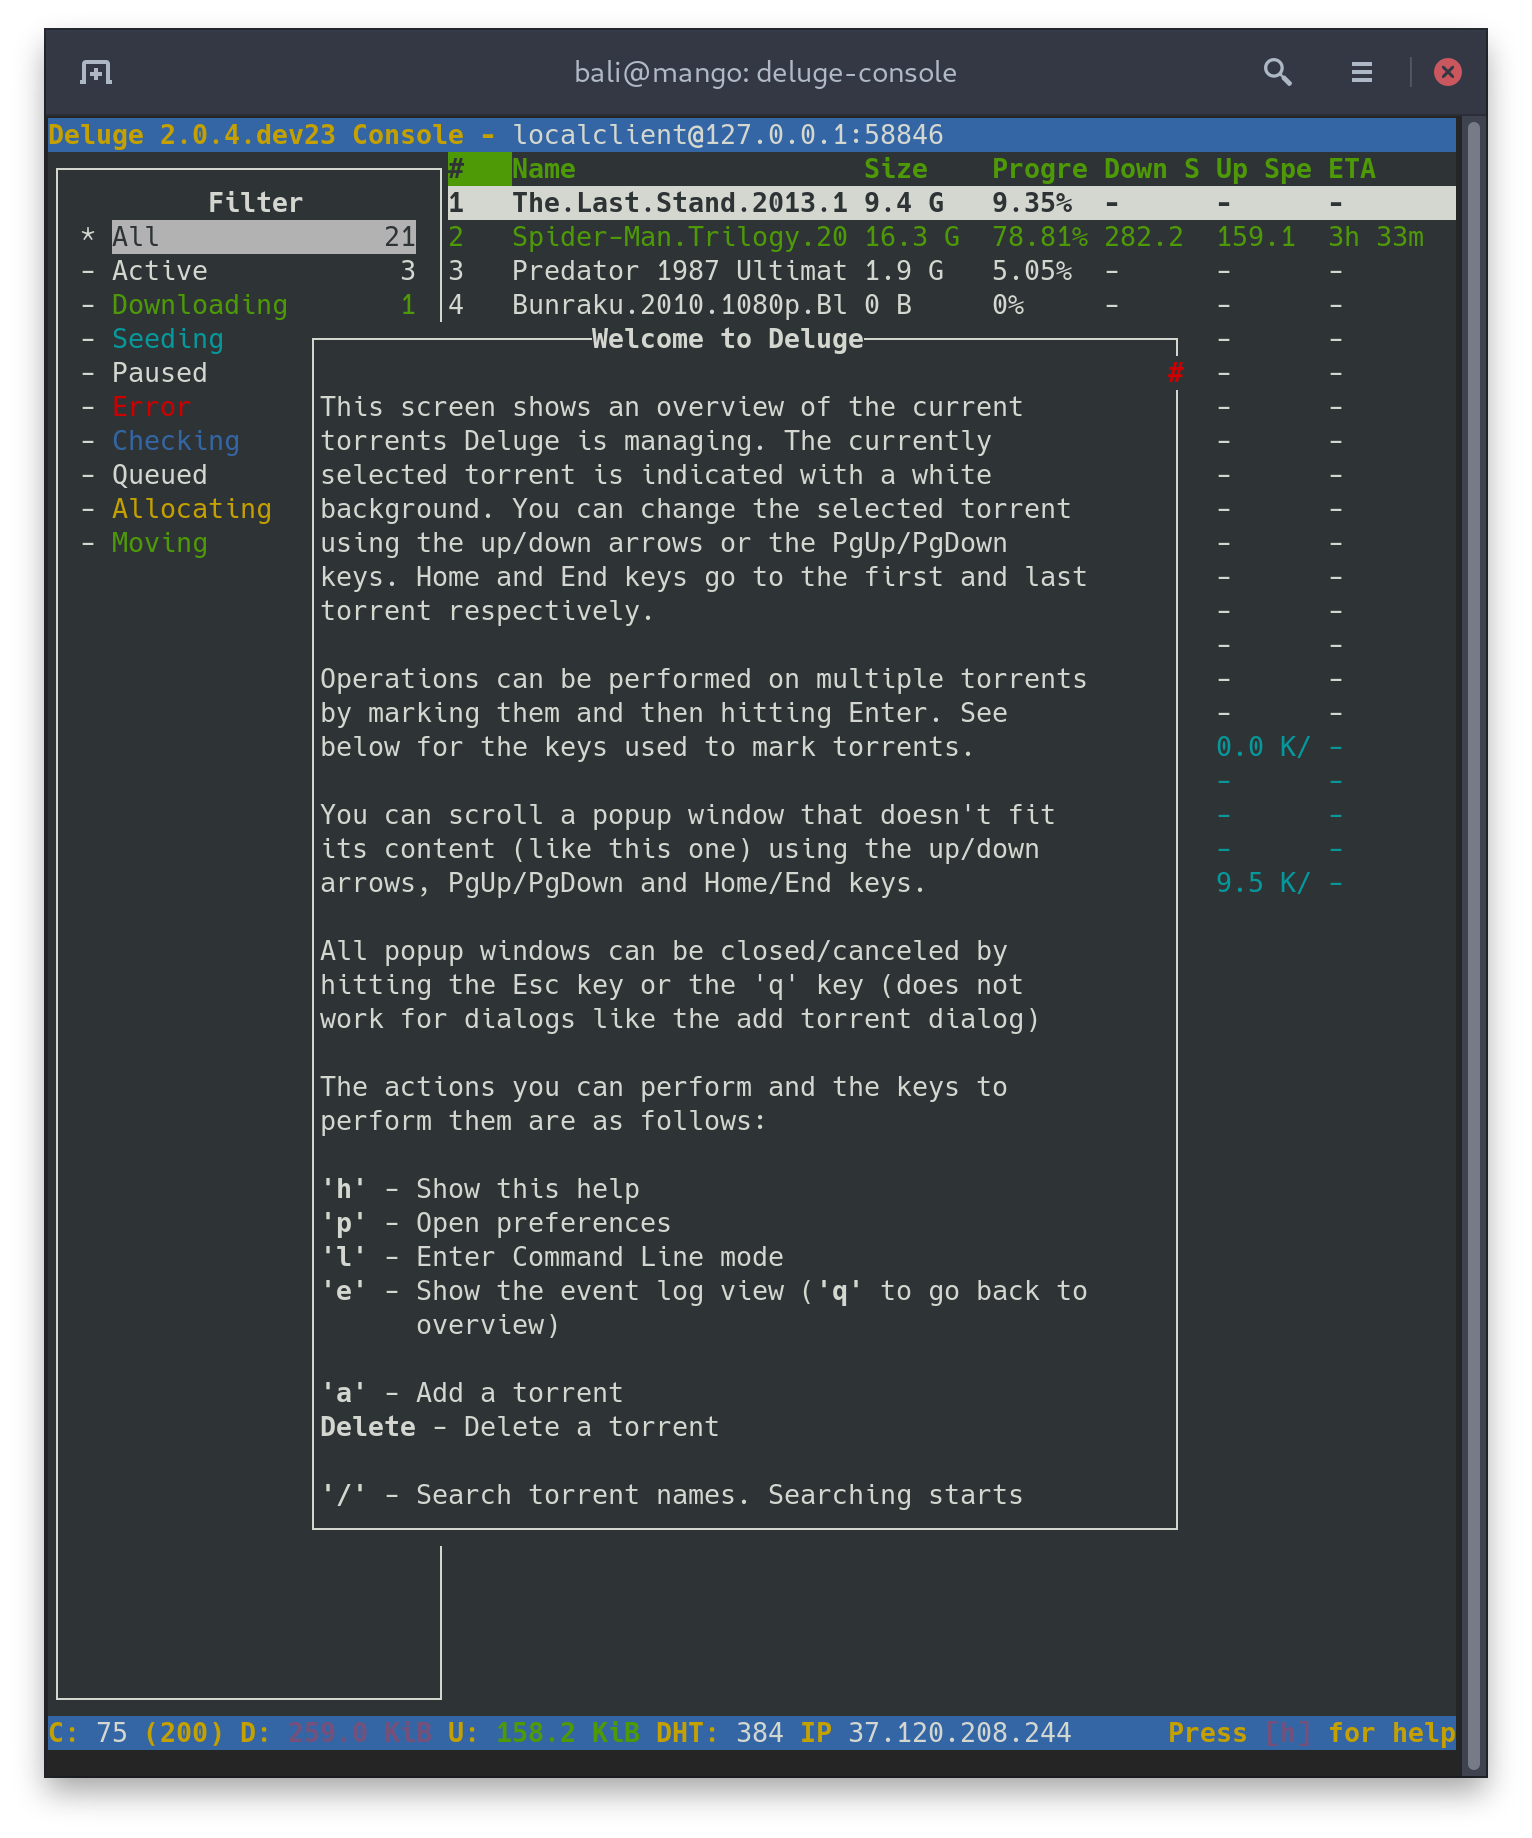Open the terminal search magnifier icon
Viewport: 1532px width, 1838px height.
click(1277, 72)
